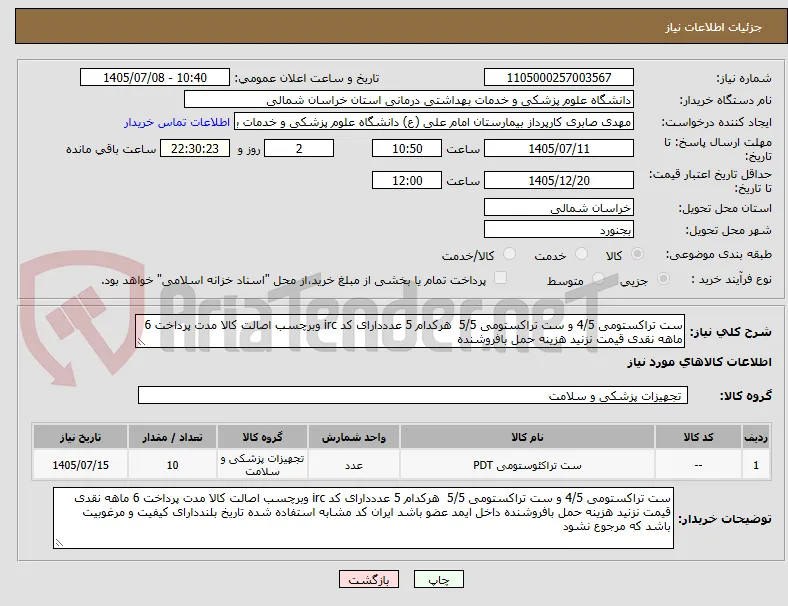This screenshot has height=606, width=788.
Task: Click the unit cell عدد
Action: 354,465
